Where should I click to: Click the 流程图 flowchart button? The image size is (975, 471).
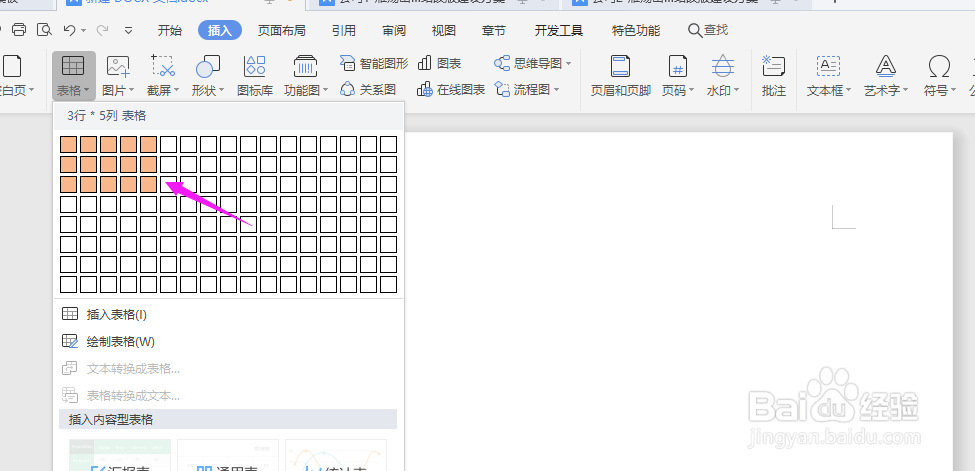tap(522, 90)
